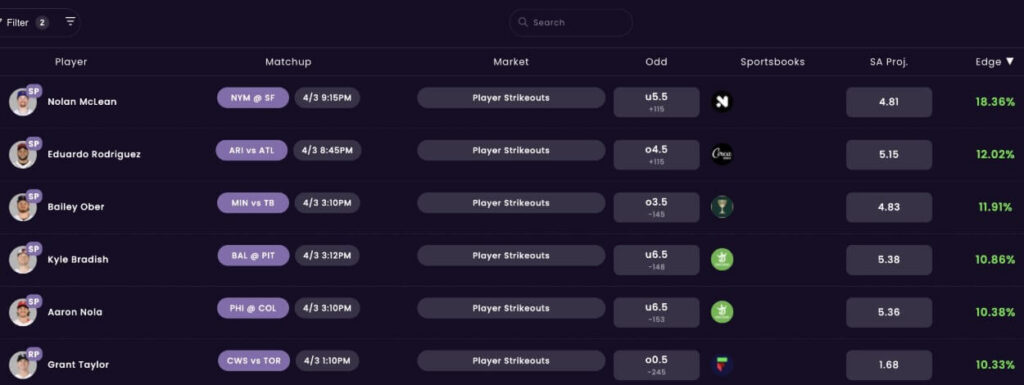Click the 1.68 SA projection value
1024x385 pixels.
coord(889,365)
